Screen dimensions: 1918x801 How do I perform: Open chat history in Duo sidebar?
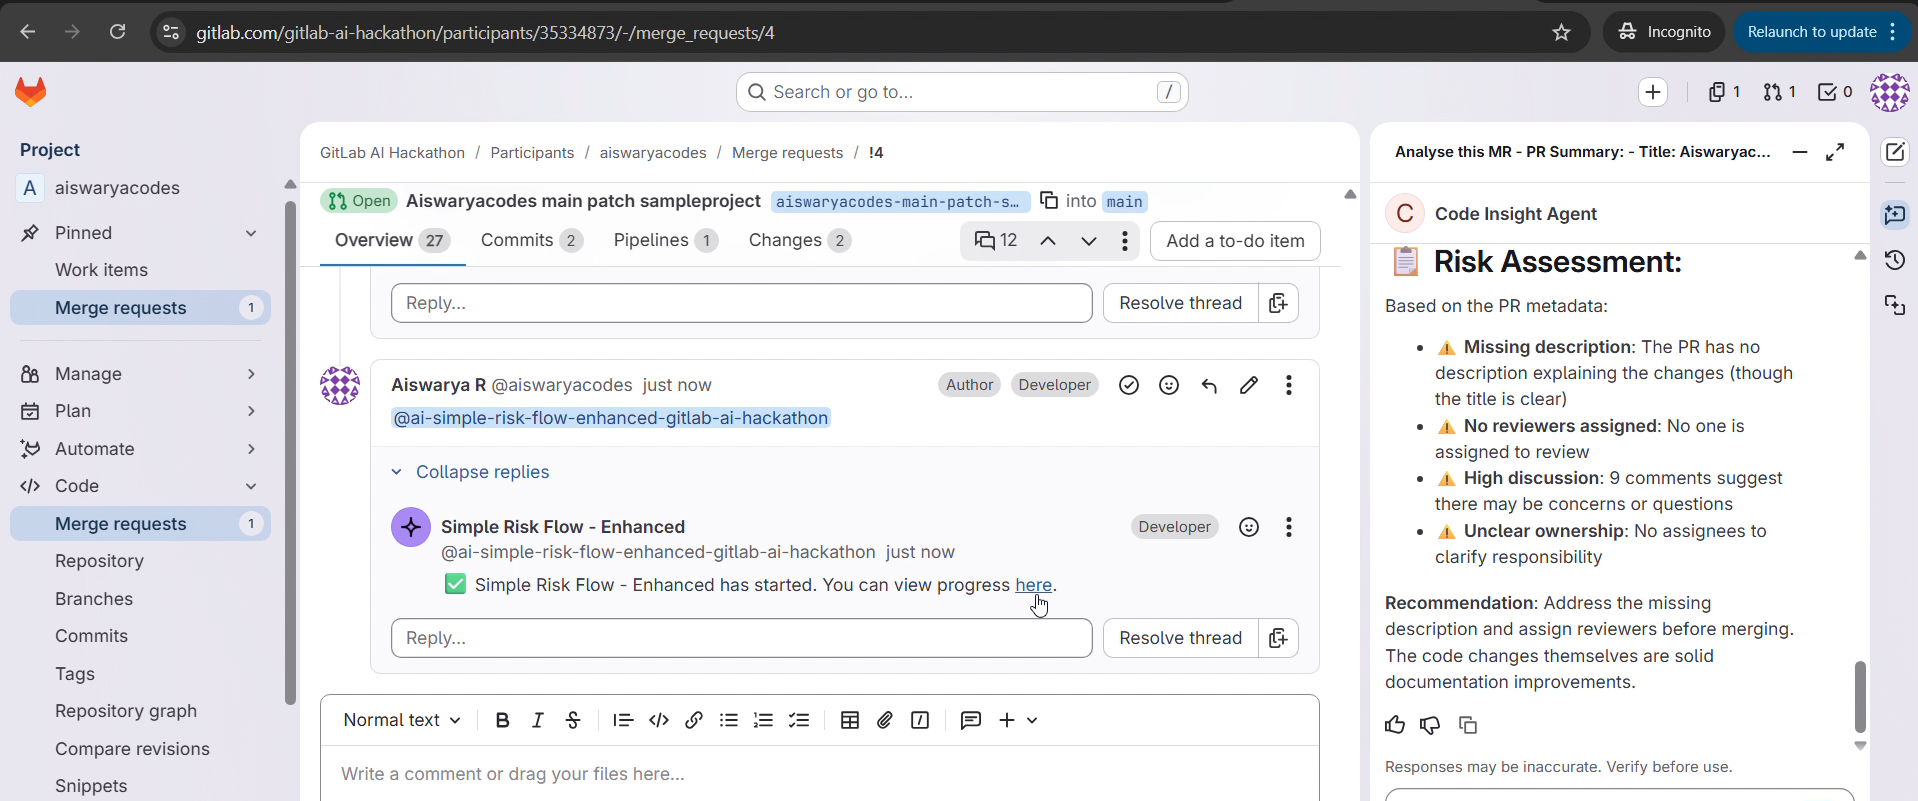pyautogui.click(x=1895, y=260)
